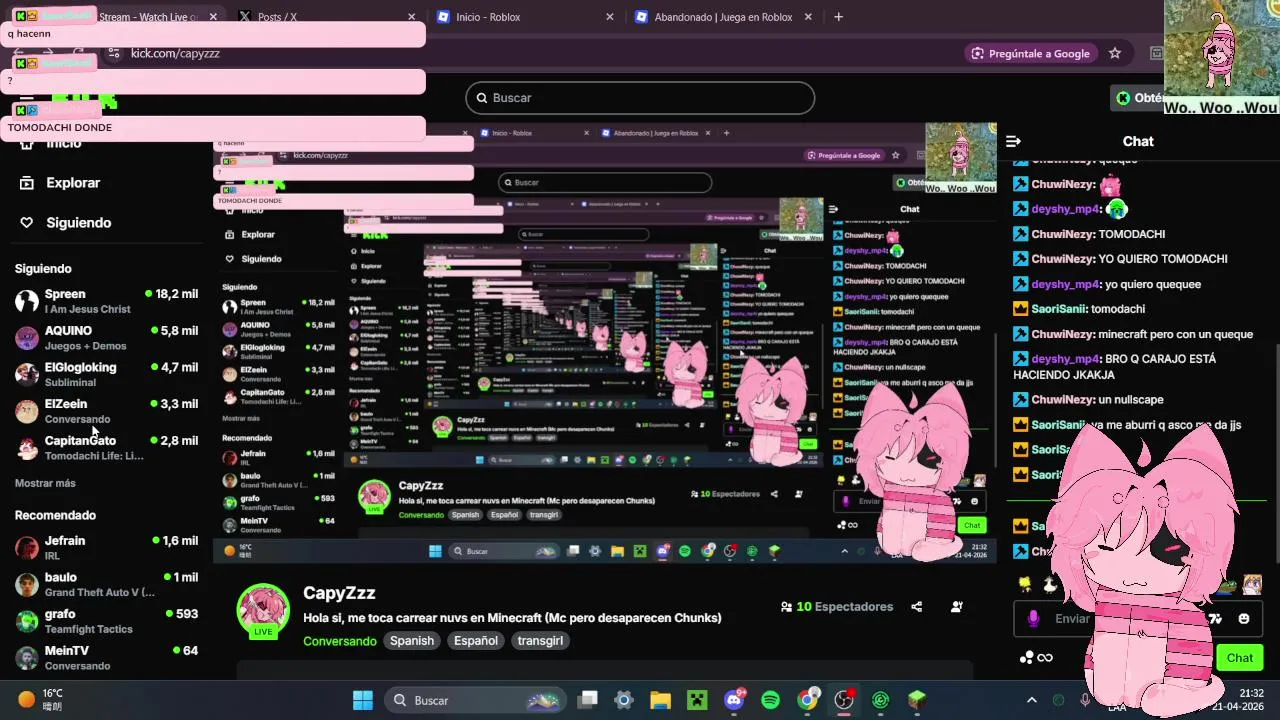
Task: Click the stream title 'Hola si, me toca carrear'
Action: 512,618
